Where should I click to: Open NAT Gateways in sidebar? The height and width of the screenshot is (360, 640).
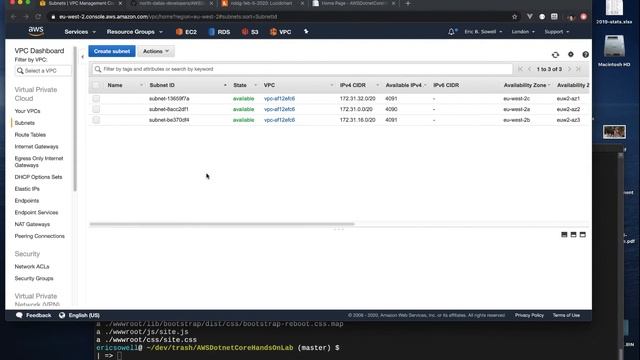click(x=32, y=224)
